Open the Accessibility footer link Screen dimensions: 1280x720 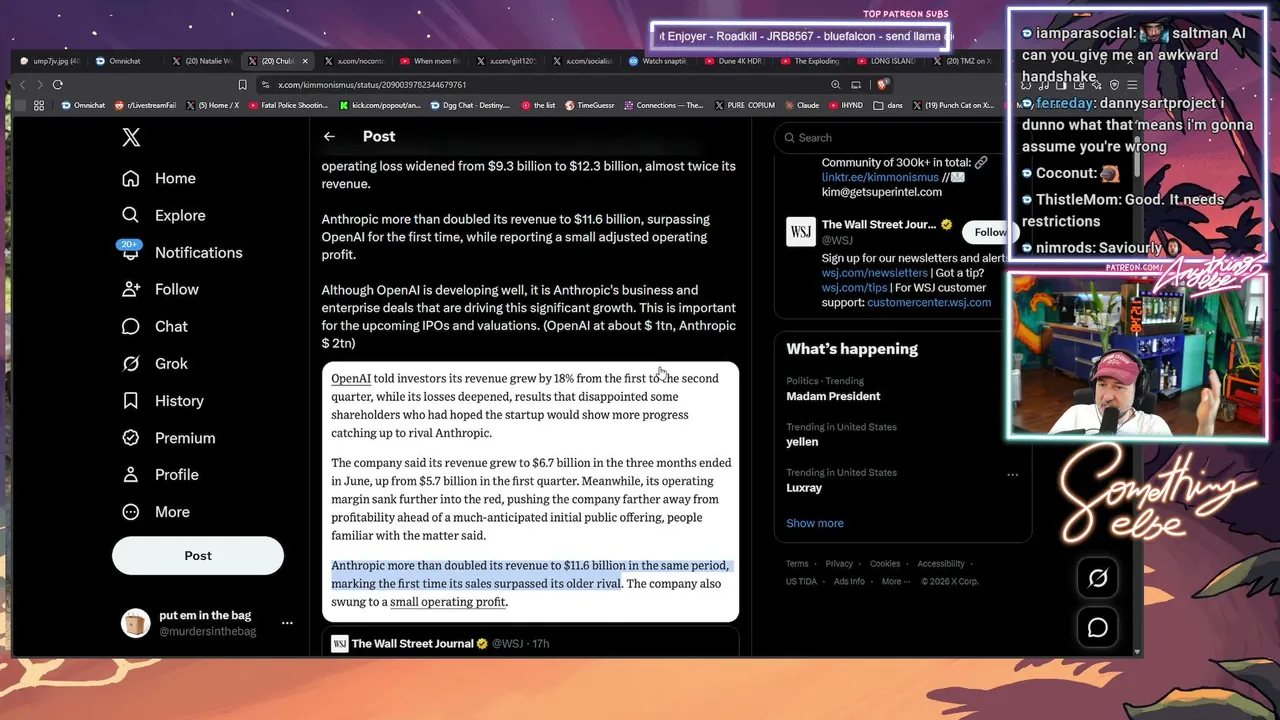point(941,564)
